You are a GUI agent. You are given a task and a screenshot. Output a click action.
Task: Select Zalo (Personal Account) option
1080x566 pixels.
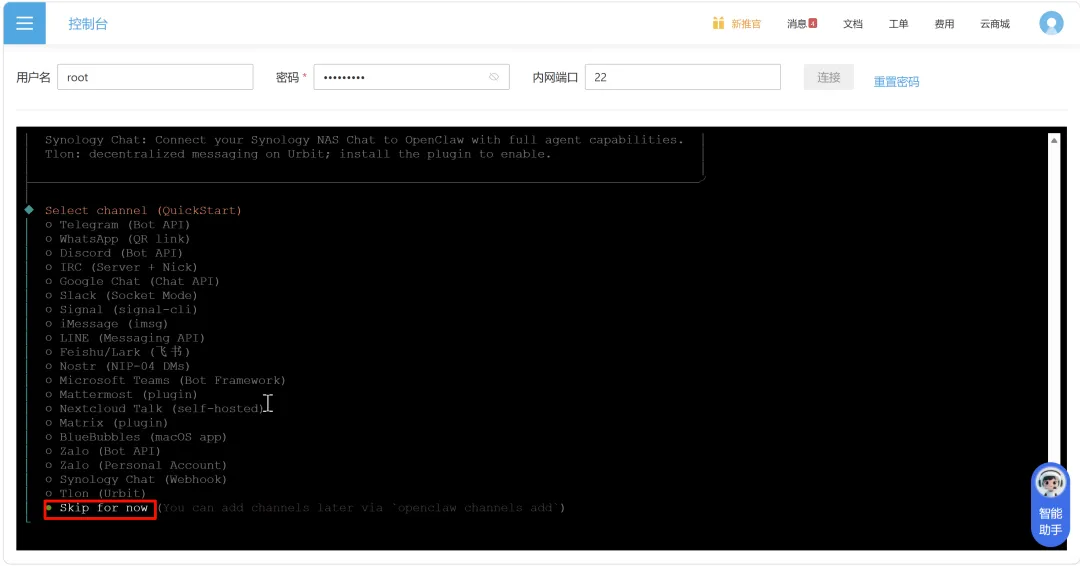click(136, 465)
